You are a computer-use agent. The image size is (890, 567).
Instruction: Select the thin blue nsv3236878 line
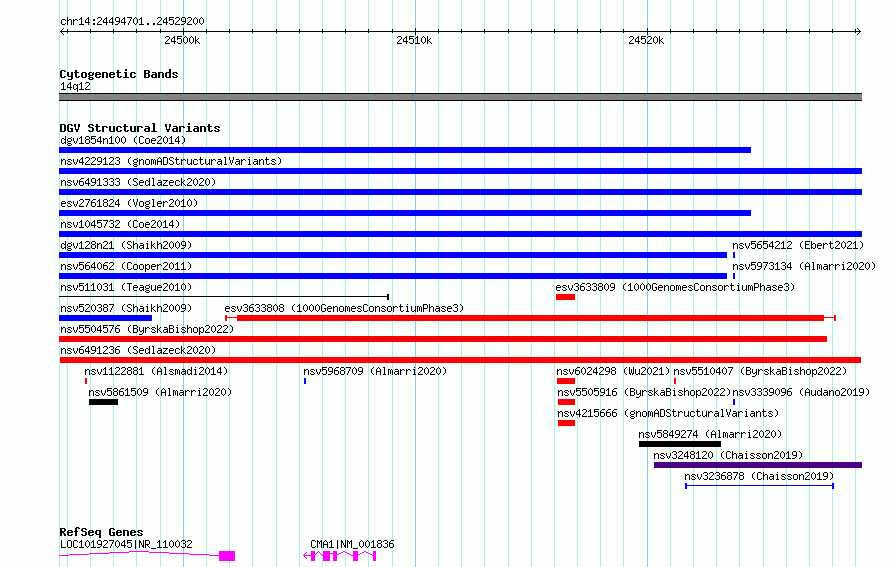tap(759, 486)
